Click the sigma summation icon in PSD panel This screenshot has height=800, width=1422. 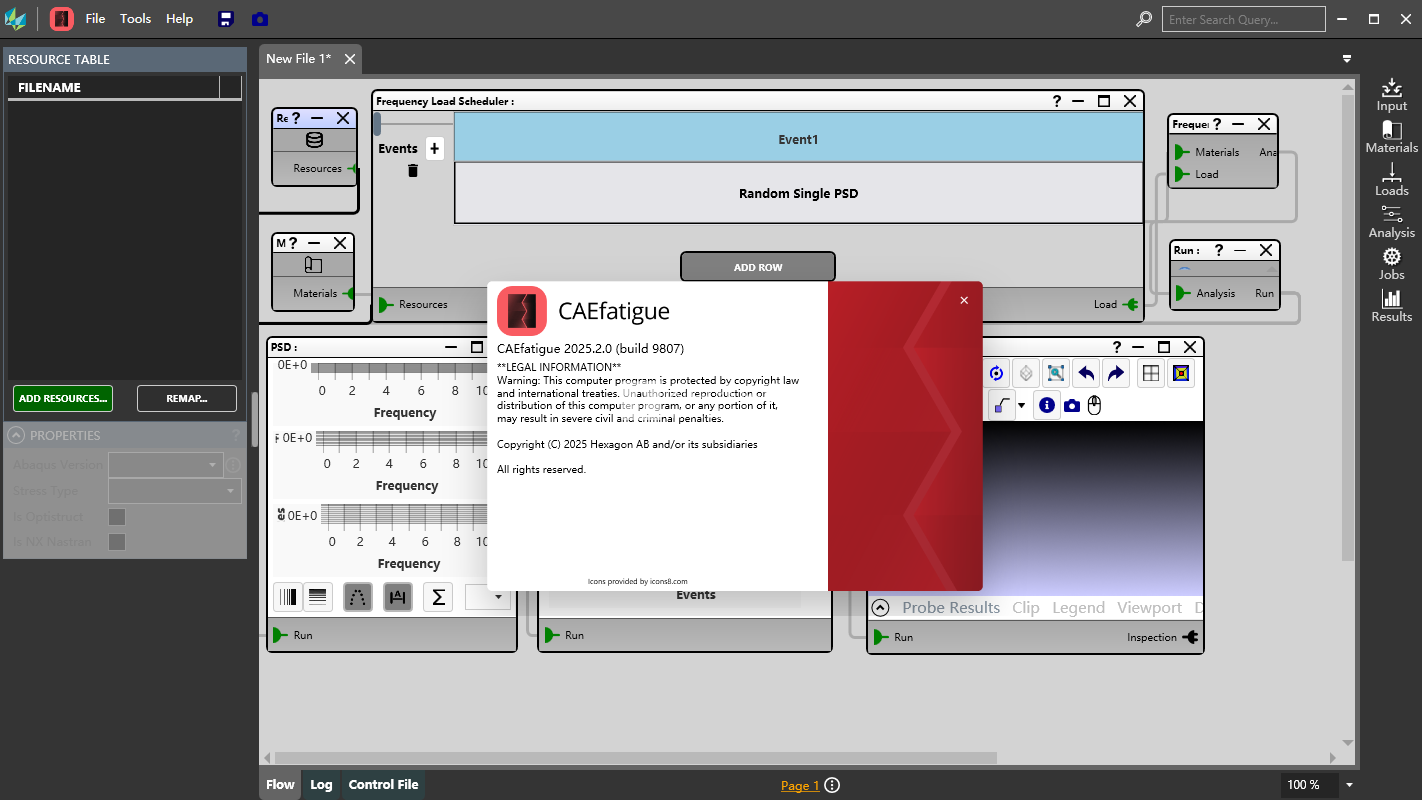coord(437,598)
